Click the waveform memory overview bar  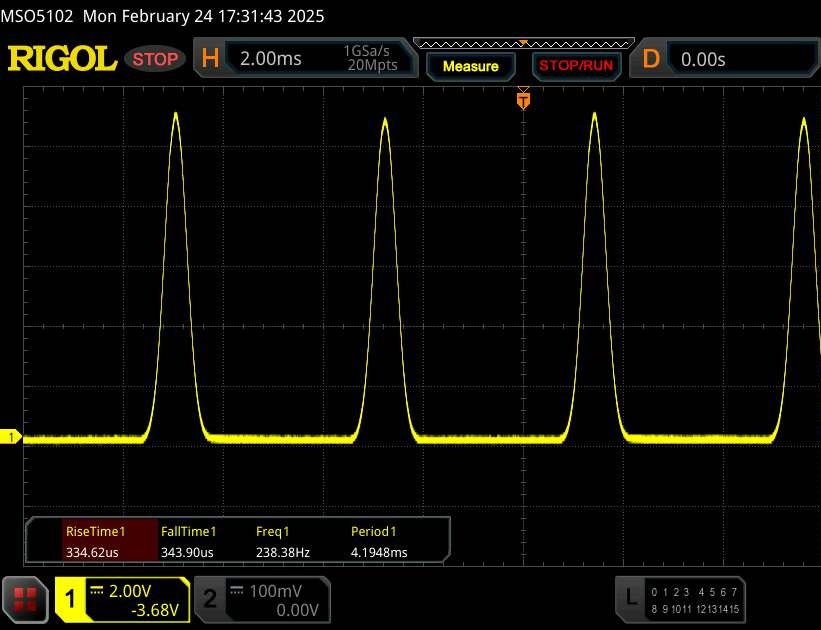(x=524, y=44)
